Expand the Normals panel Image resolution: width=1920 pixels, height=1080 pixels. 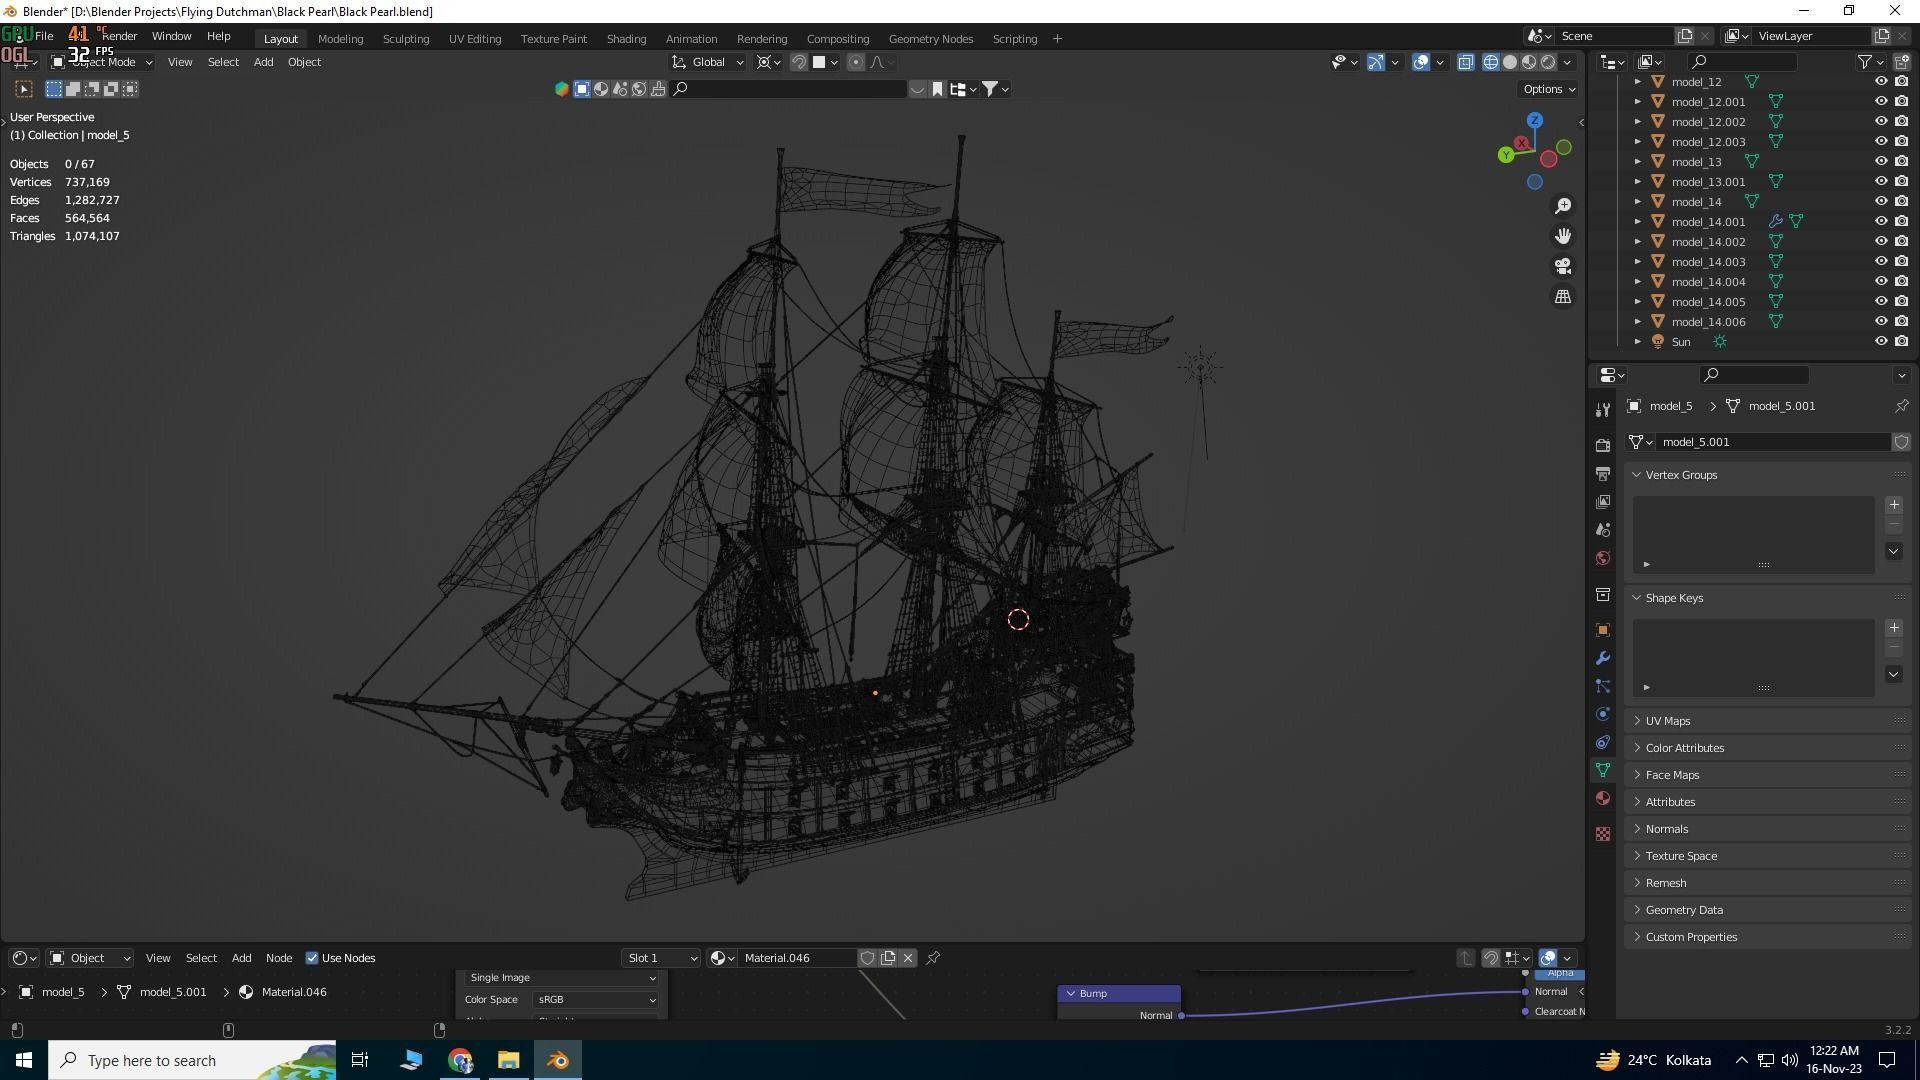[1769, 829]
